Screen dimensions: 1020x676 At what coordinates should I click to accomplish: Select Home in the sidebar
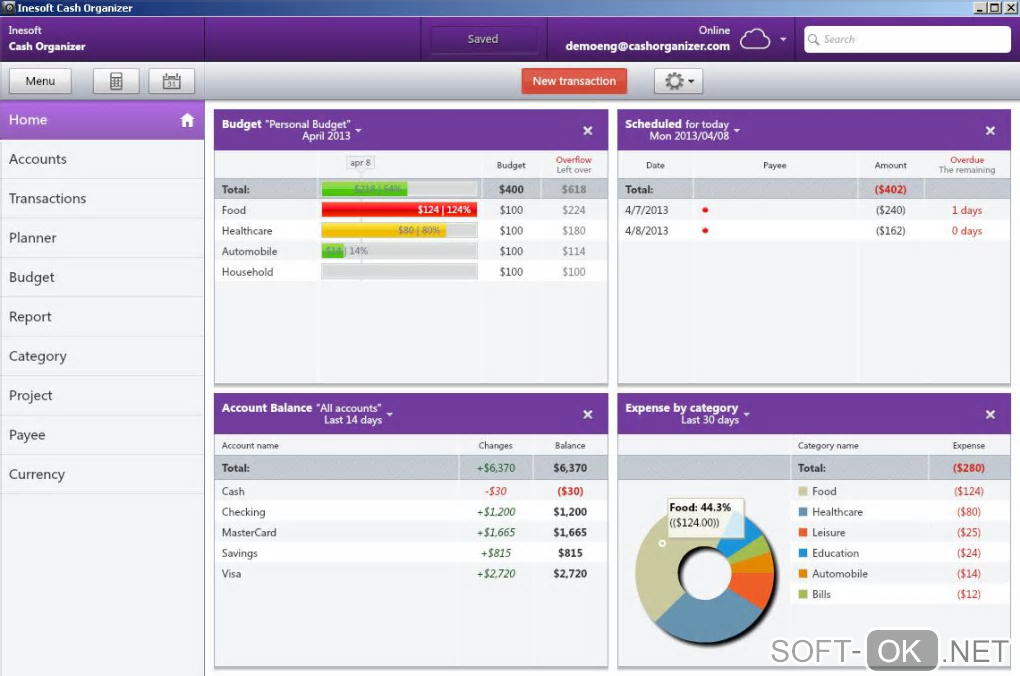pyautogui.click(x=102, y=120)
